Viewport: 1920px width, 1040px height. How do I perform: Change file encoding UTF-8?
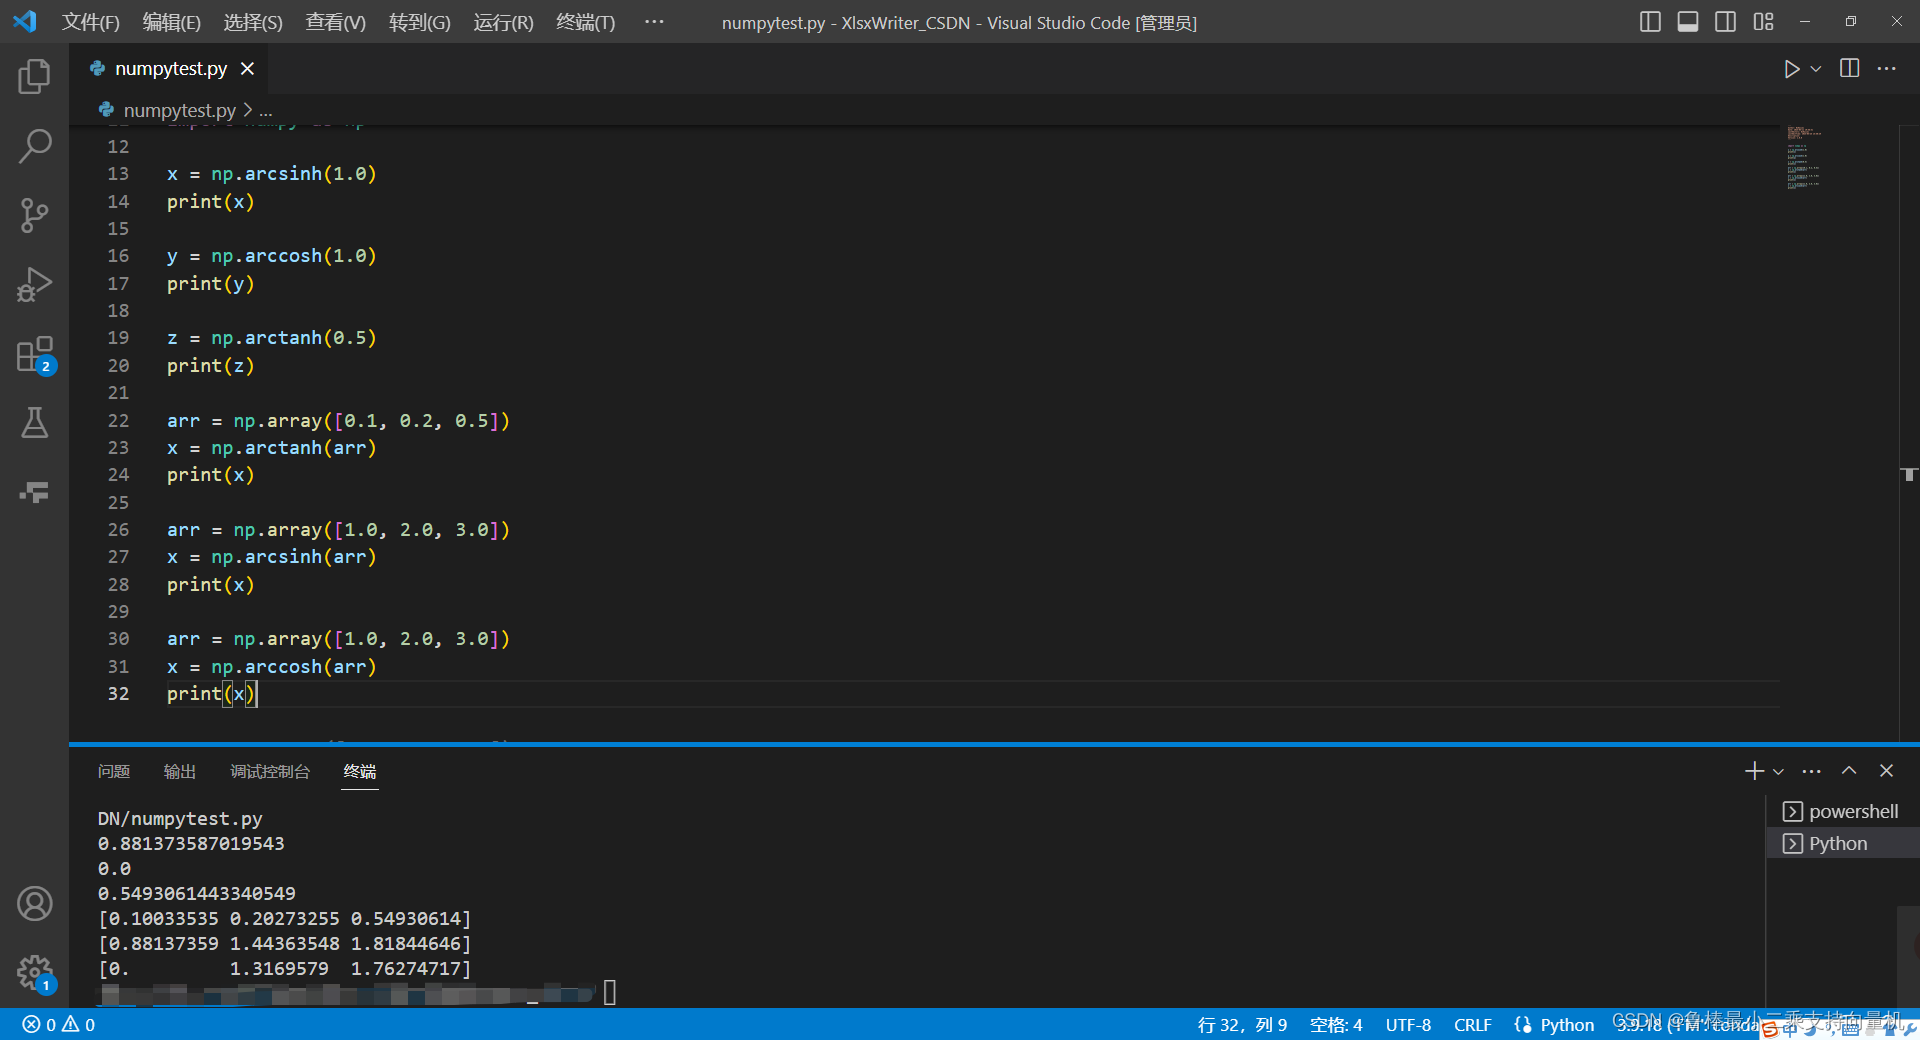pos(1408,1025)
